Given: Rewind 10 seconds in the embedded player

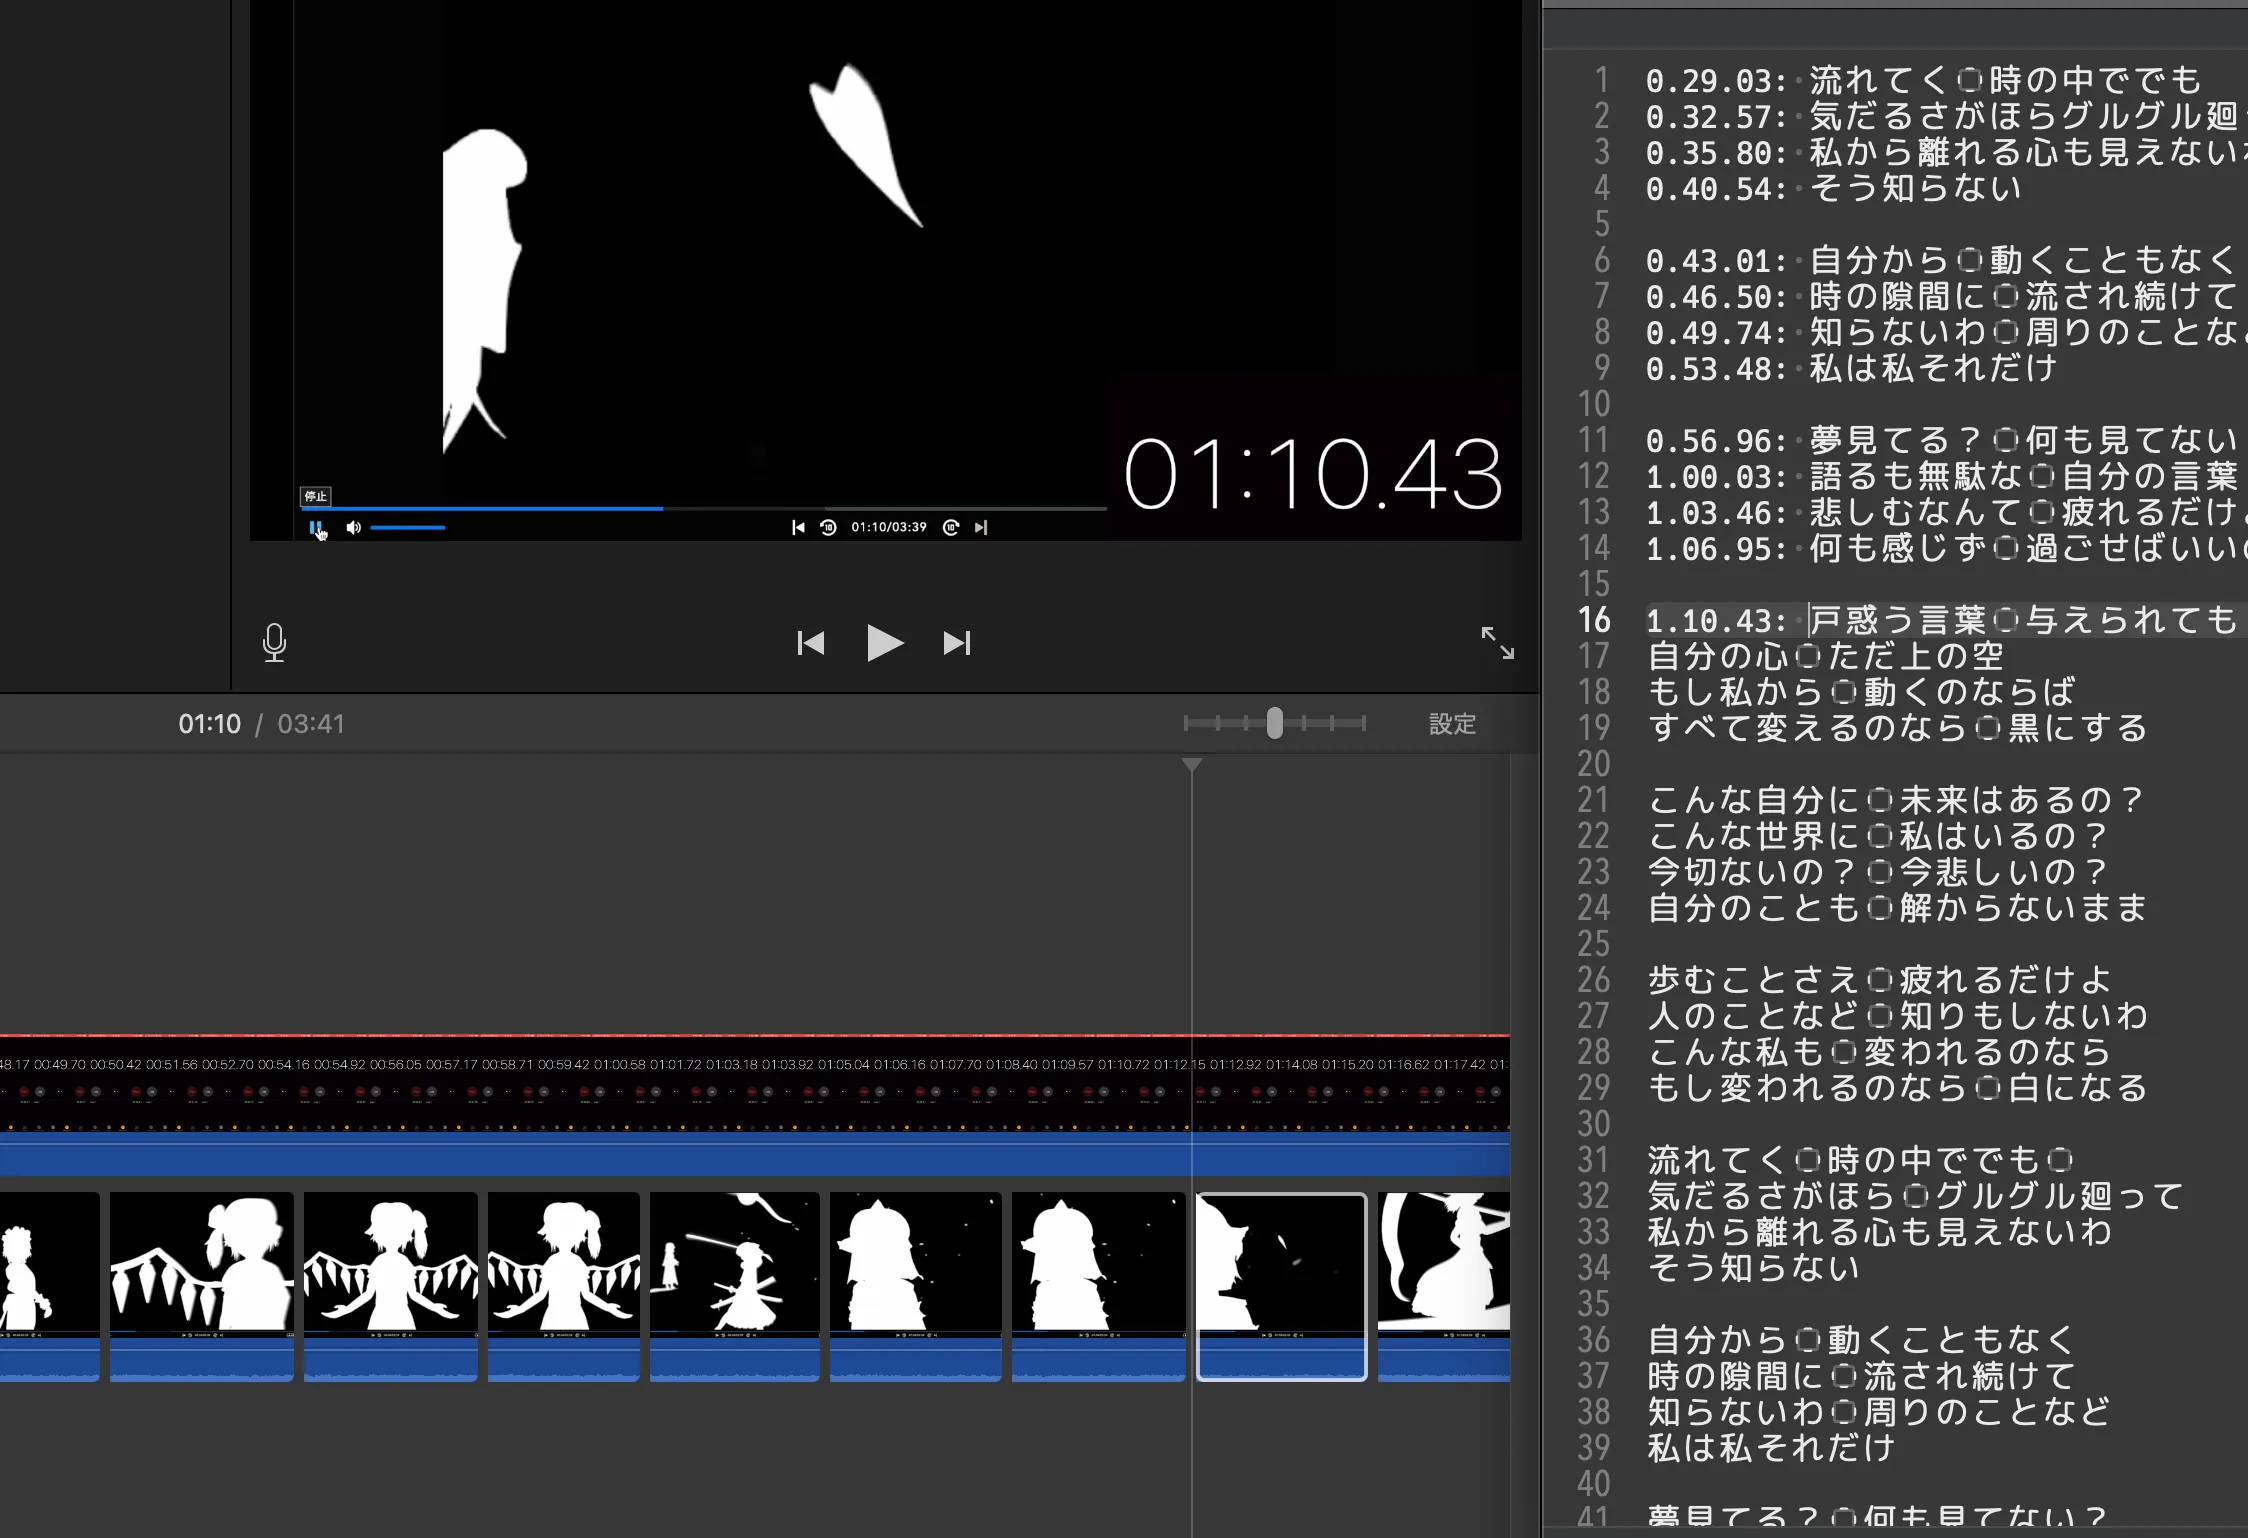Looking at the screenshot, I should point(828,527).
